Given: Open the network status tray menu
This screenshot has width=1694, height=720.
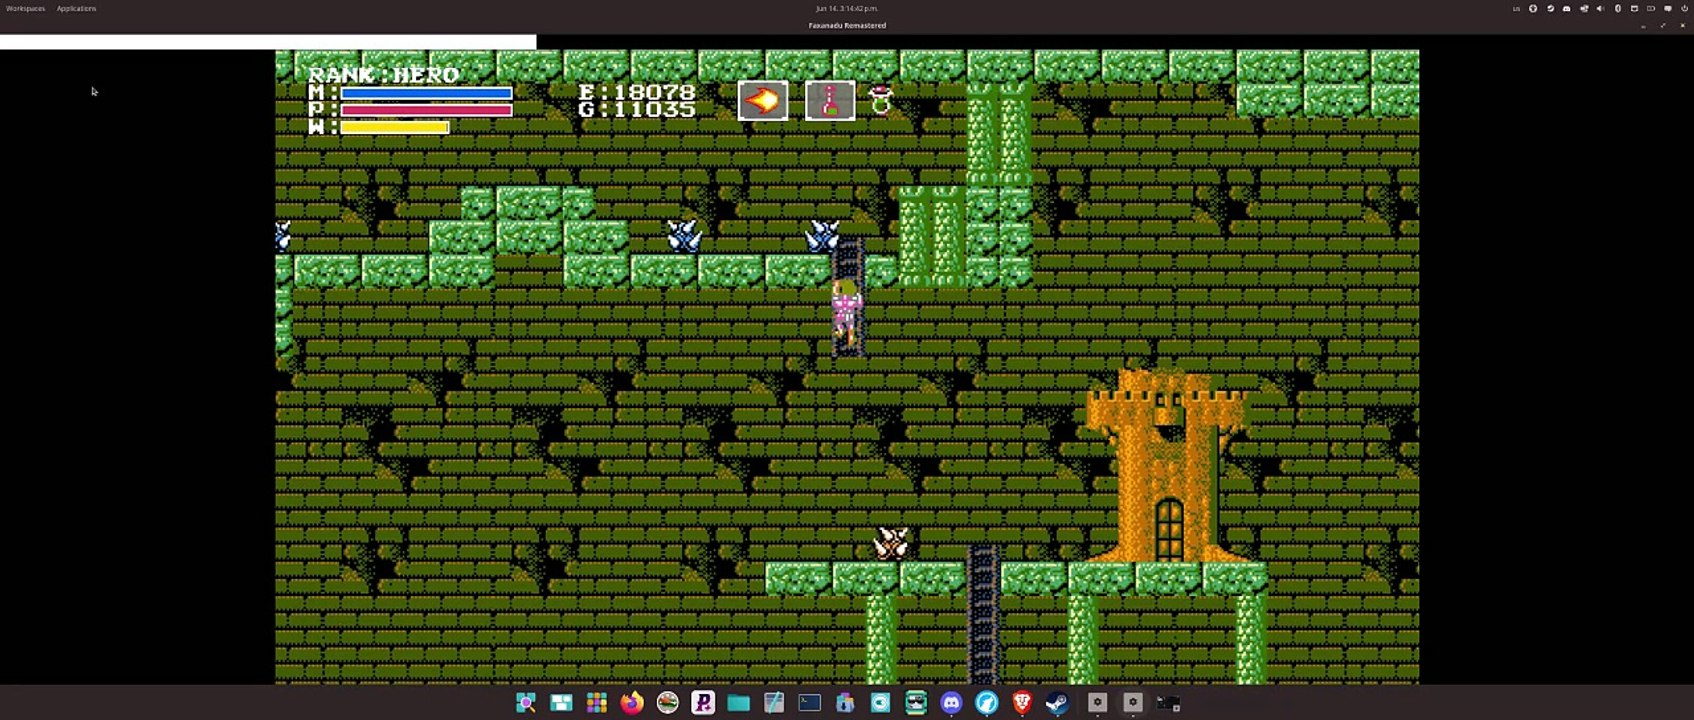Looking at the screenshot, I should (x=1584, y=8).
